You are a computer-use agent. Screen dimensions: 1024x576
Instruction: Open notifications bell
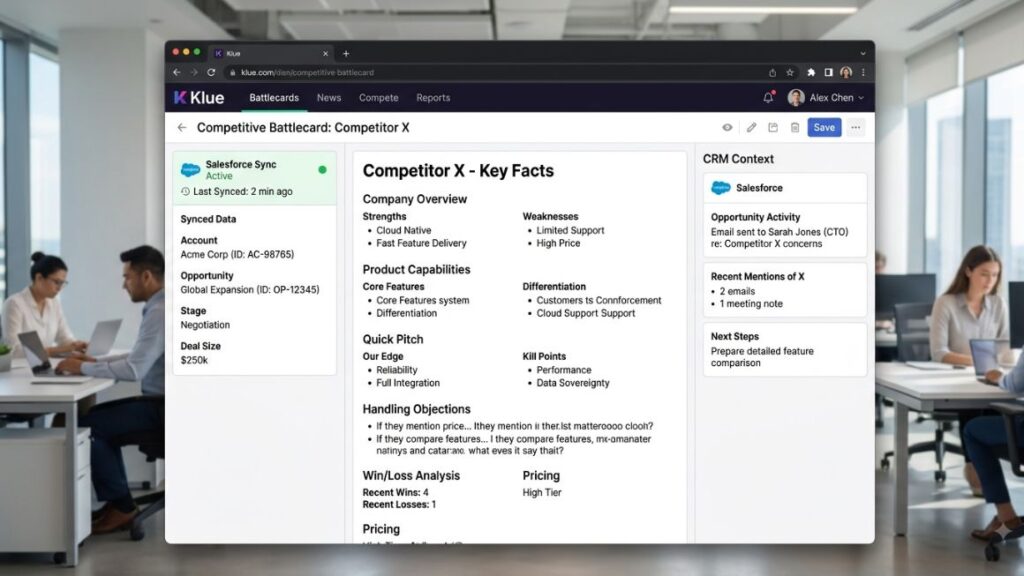(768, 98)
